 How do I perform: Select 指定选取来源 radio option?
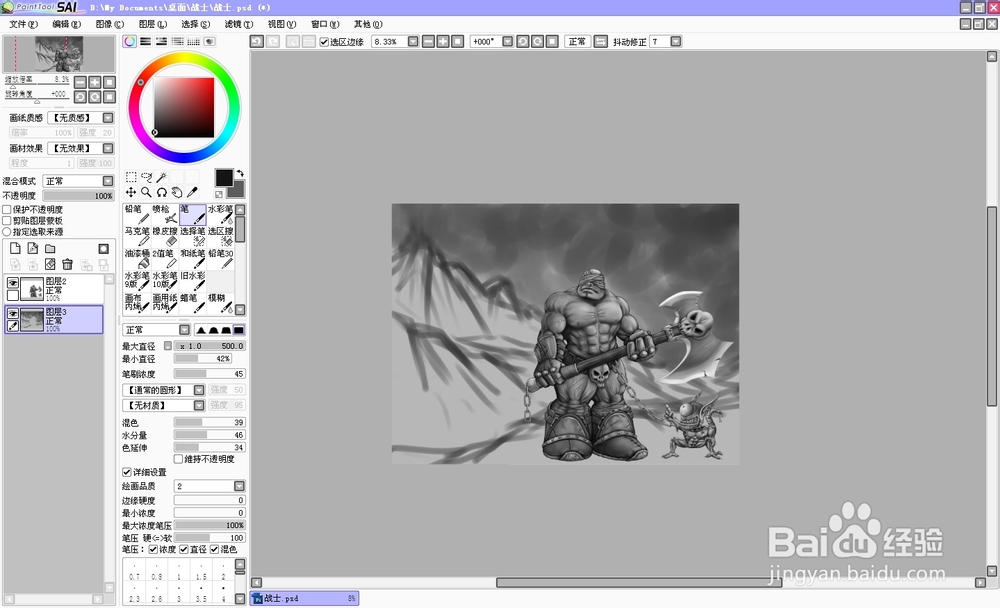click(7, 232)
